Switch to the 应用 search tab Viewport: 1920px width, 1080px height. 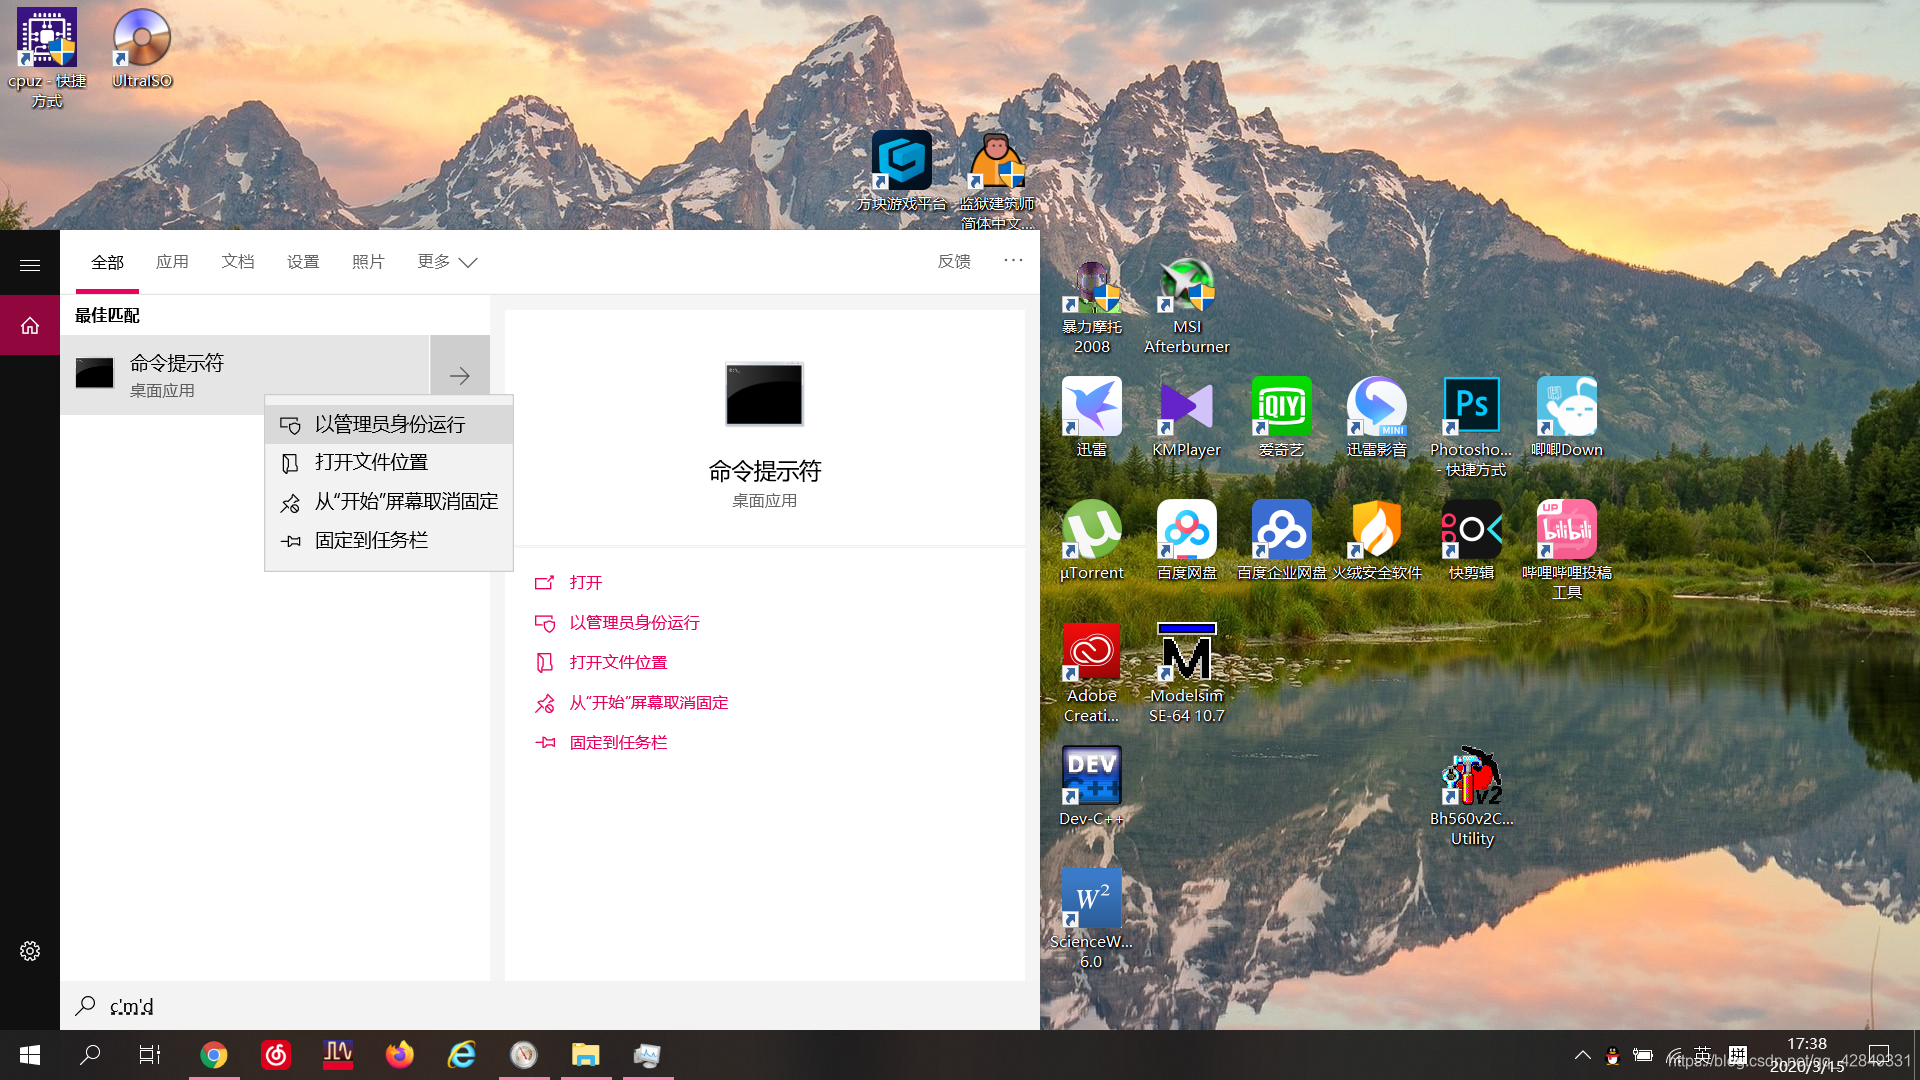tap(172, 262)
